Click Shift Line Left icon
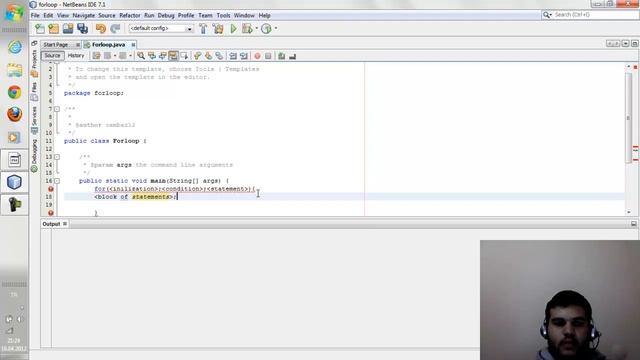640x360 pixels. point(233,56)
